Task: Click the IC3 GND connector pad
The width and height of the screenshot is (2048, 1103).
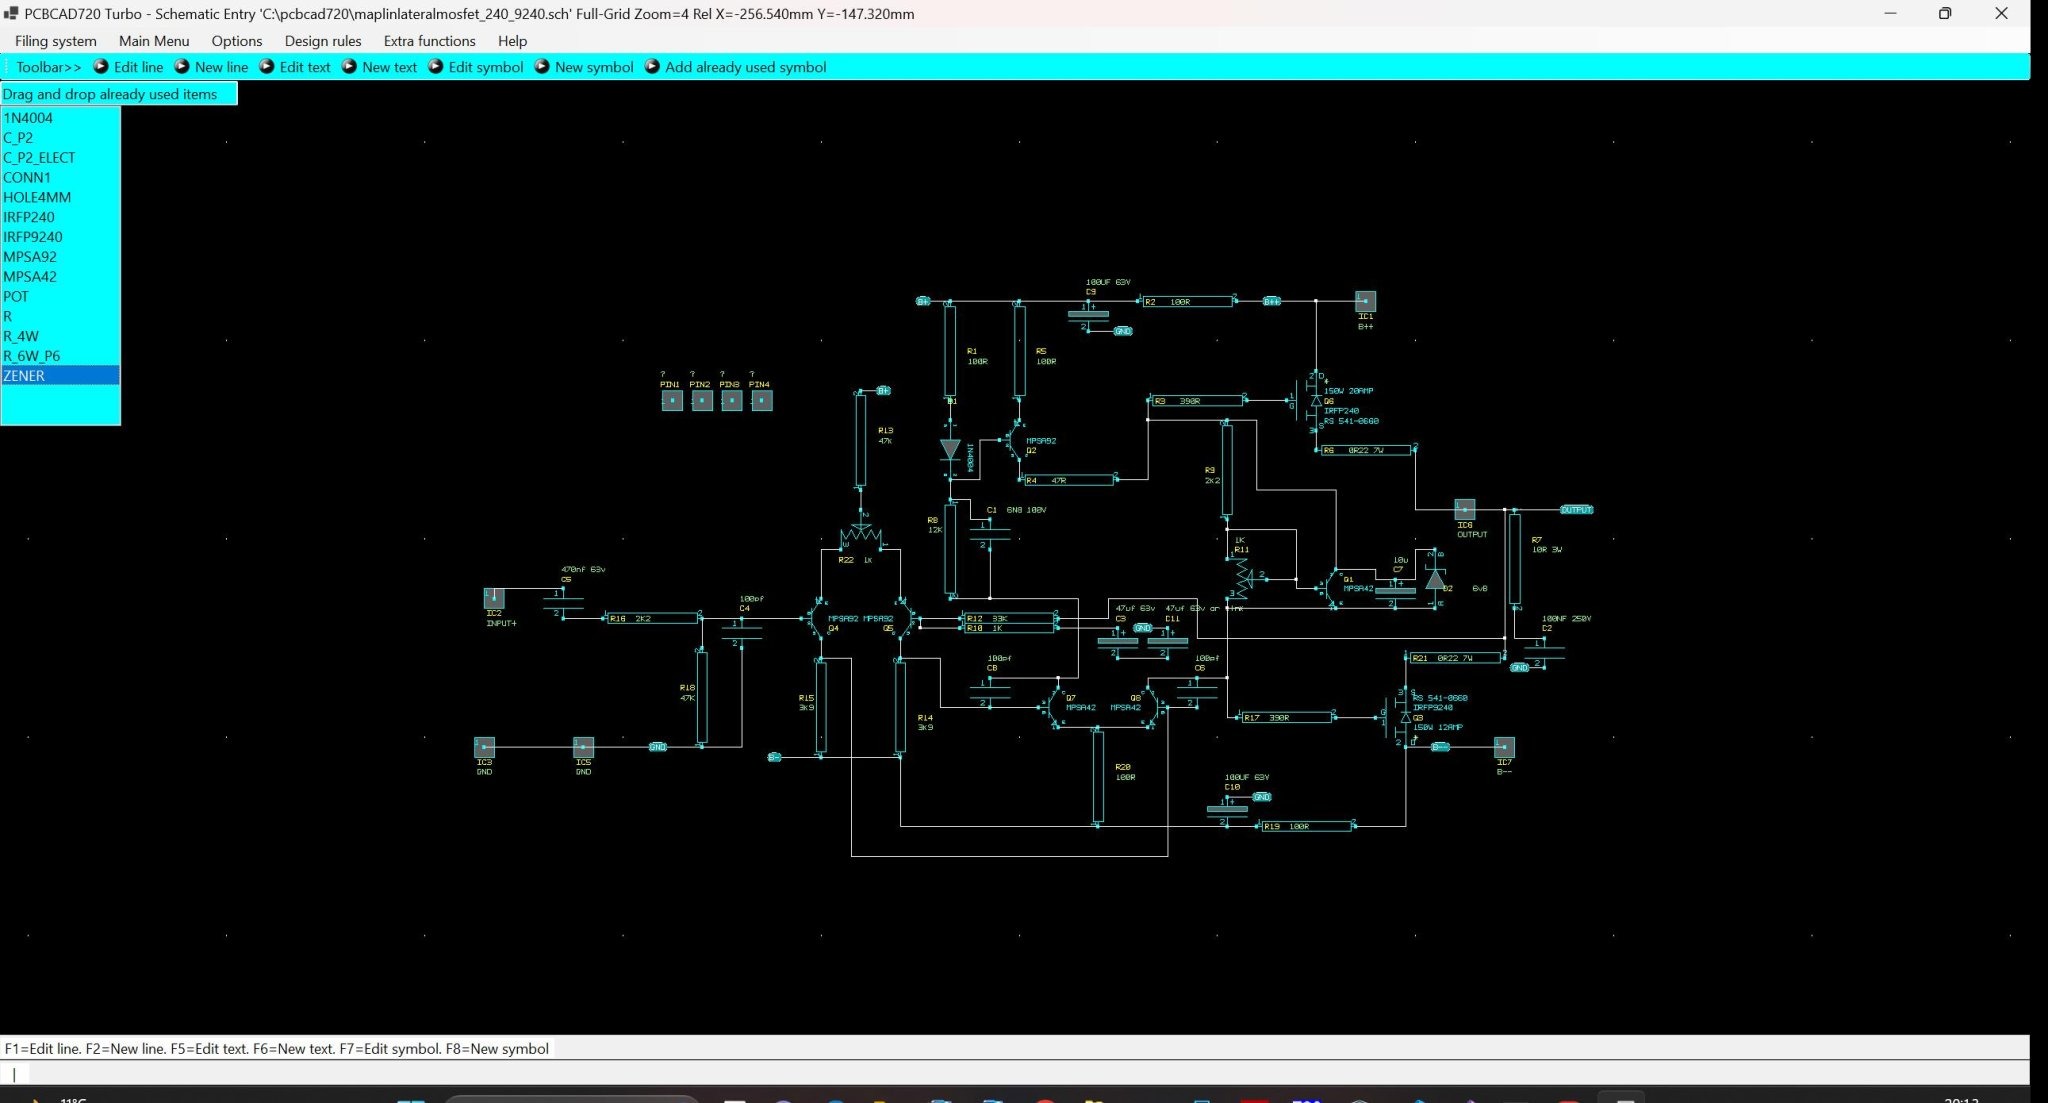Action: point(484,747)
